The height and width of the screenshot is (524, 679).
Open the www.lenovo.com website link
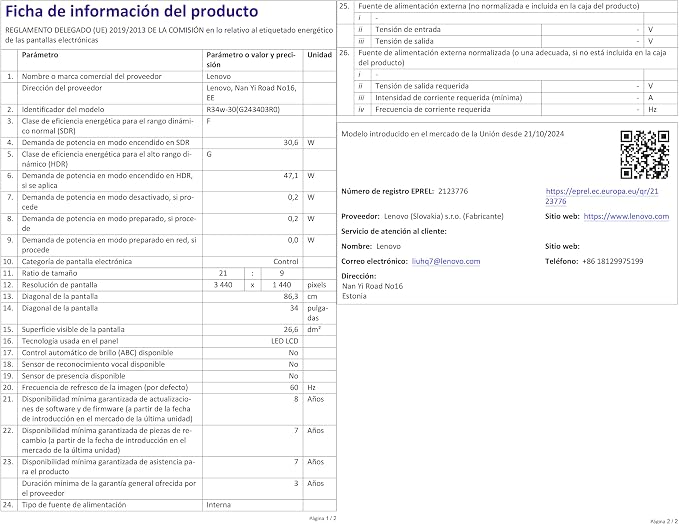(x=626, y=216)
